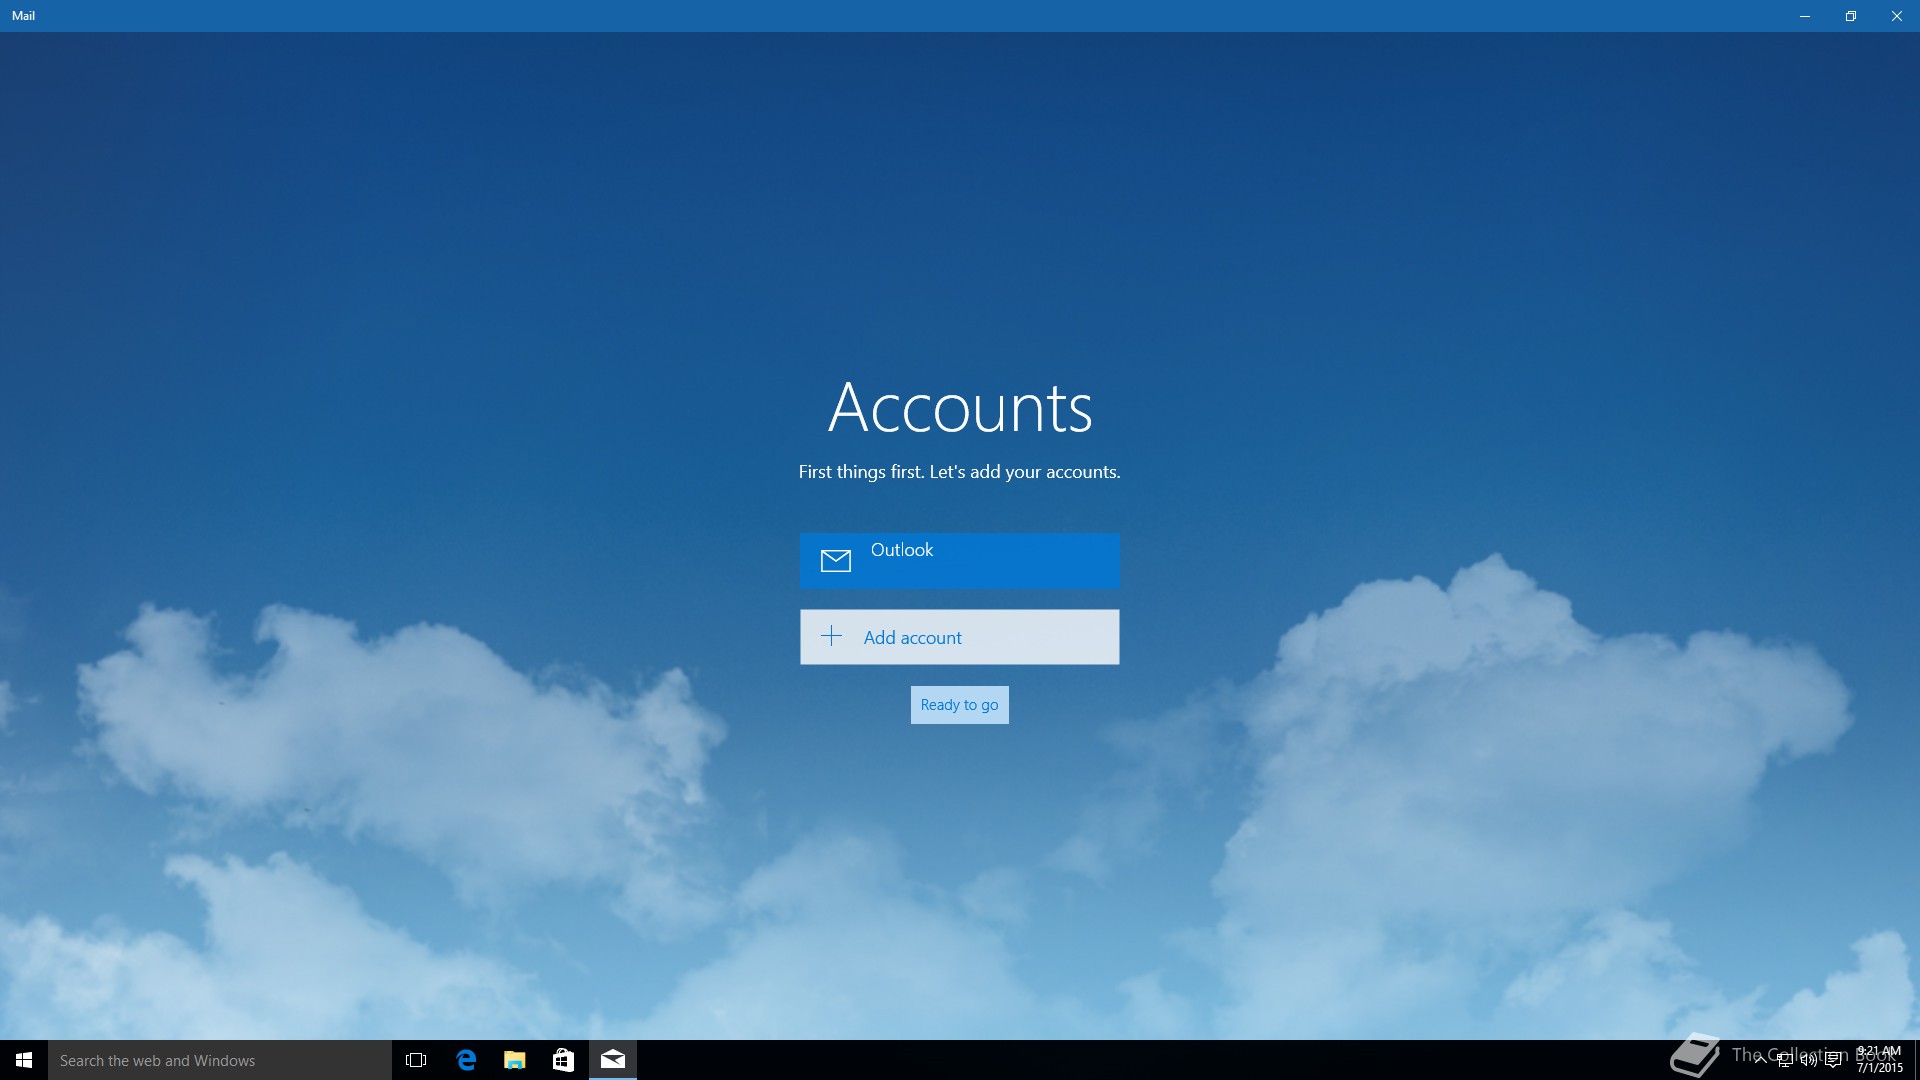
Task: Click 'First things first. Let's add your accounts.' text
Action: [x=959, y=472]
